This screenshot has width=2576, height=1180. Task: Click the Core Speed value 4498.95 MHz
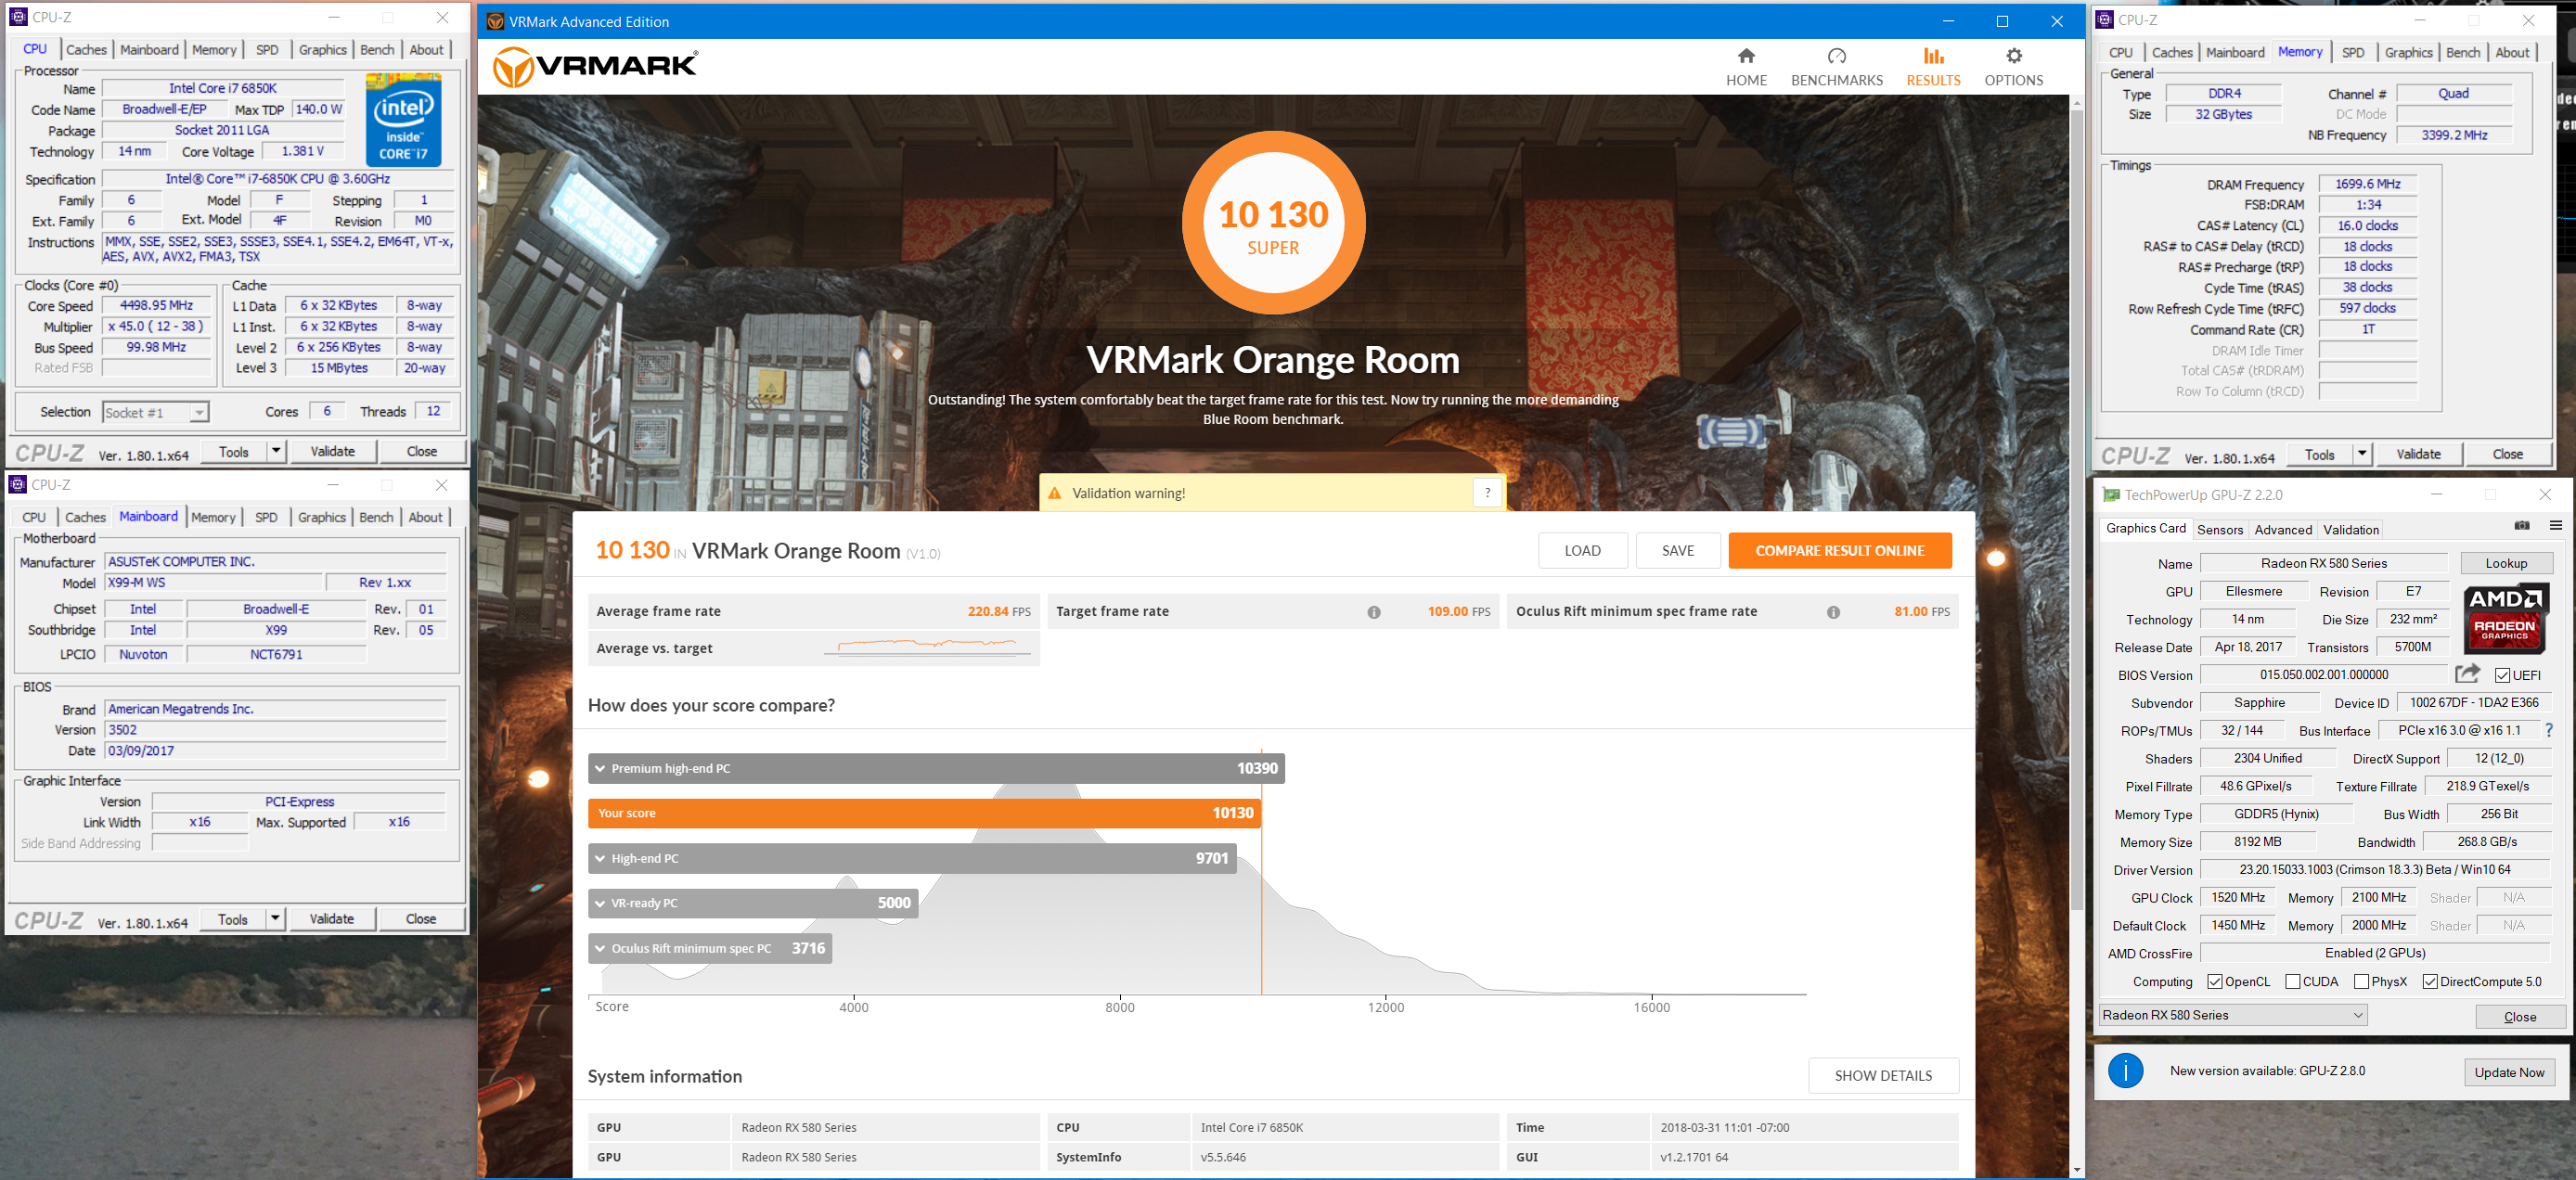[156, 306]
